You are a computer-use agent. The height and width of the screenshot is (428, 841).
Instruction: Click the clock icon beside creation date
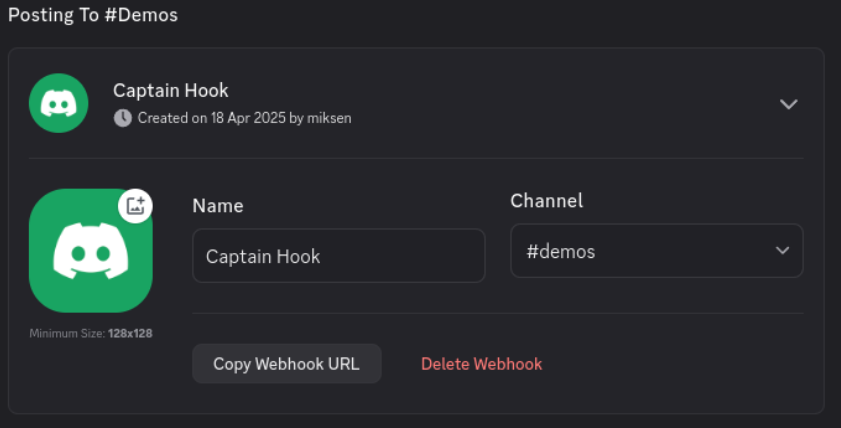tap(123, 118)
